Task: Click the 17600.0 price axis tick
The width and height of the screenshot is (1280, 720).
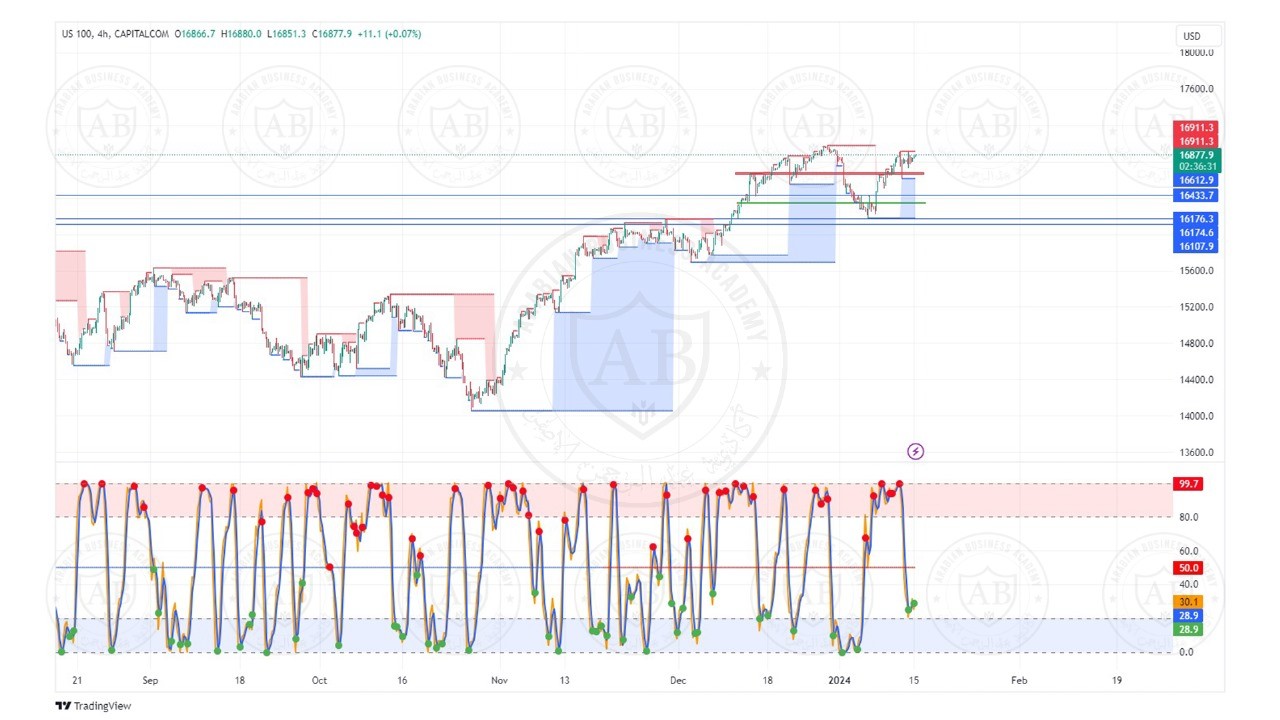Action: click(1196, 89)
